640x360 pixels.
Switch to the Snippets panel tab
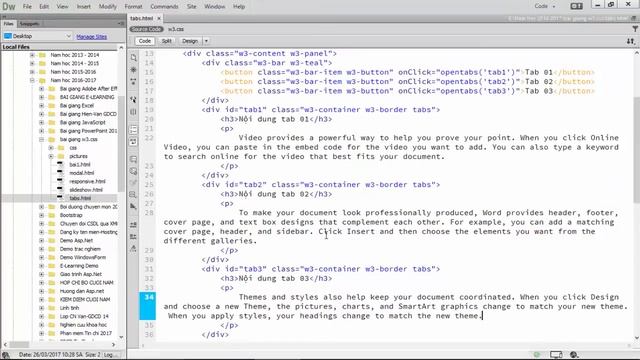click(29, 24)
